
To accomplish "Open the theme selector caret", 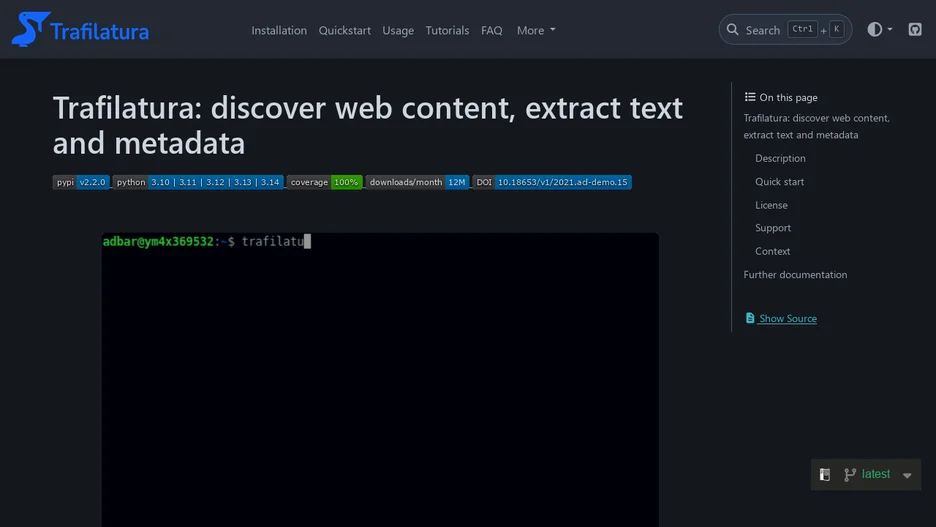I will click(889, 29).
